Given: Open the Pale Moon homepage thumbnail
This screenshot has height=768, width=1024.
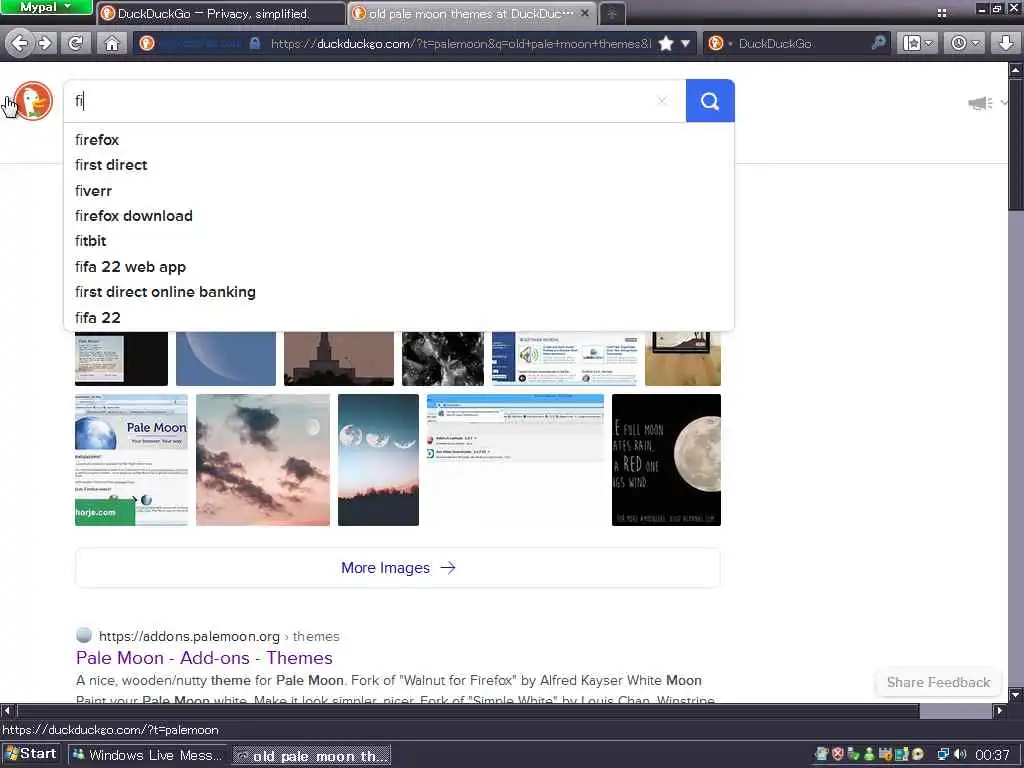Looking at the screenshot, I should point(131,460).
